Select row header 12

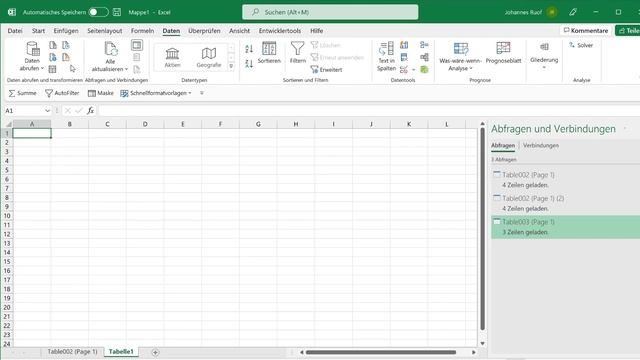[x=7, y=234]
